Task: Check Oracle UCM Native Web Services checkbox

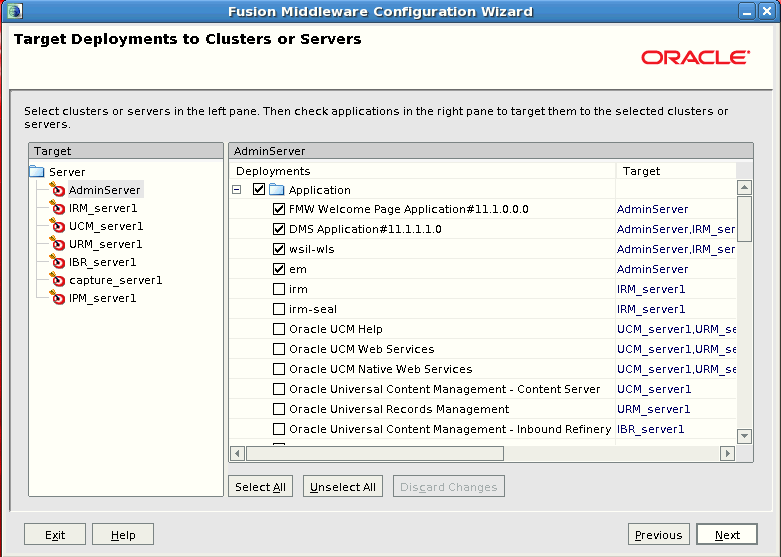Action: (279, 369)
